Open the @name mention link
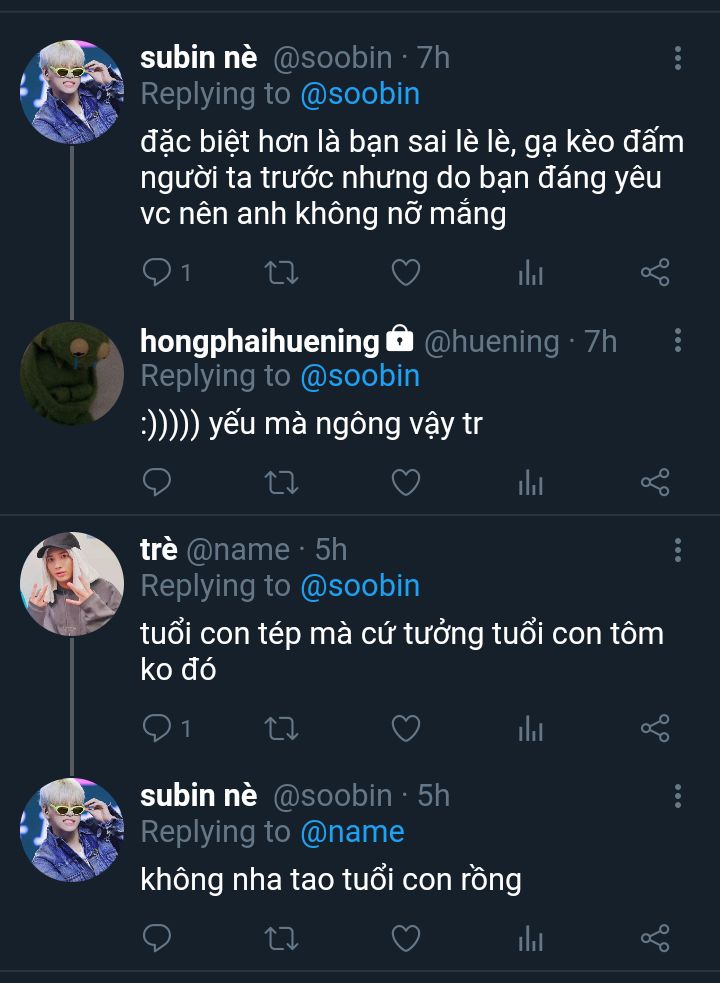This screenshot has width=720, height=983. tap(353, 832)
